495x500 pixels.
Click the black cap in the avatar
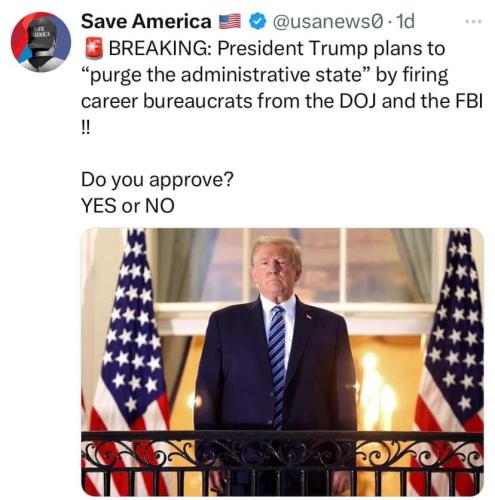[41, 37]
